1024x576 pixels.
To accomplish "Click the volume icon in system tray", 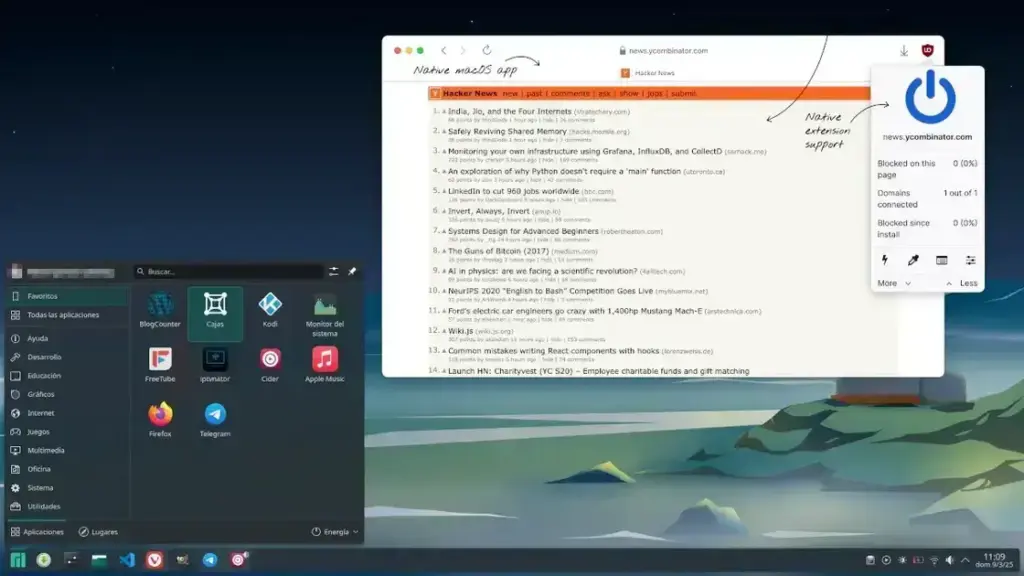I will coord(950,560).
